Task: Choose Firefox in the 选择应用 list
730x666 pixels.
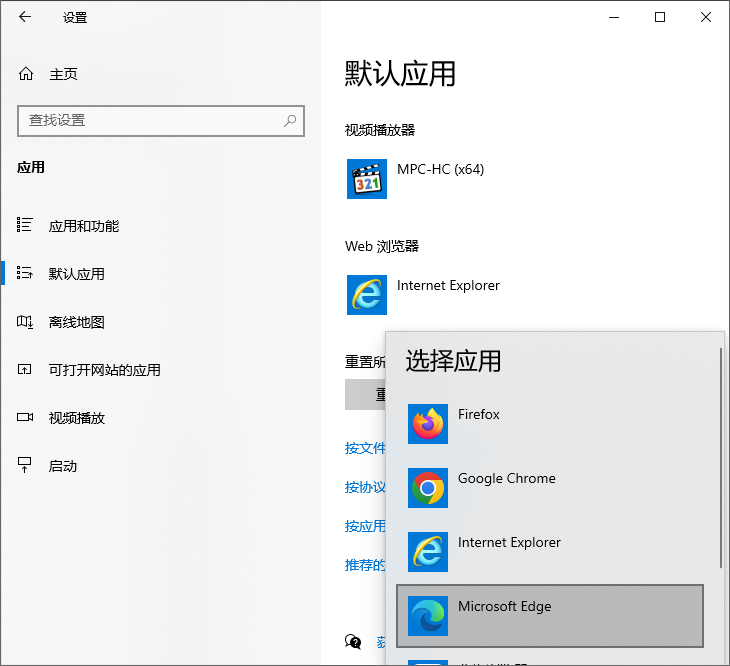Action: point(550,424)
